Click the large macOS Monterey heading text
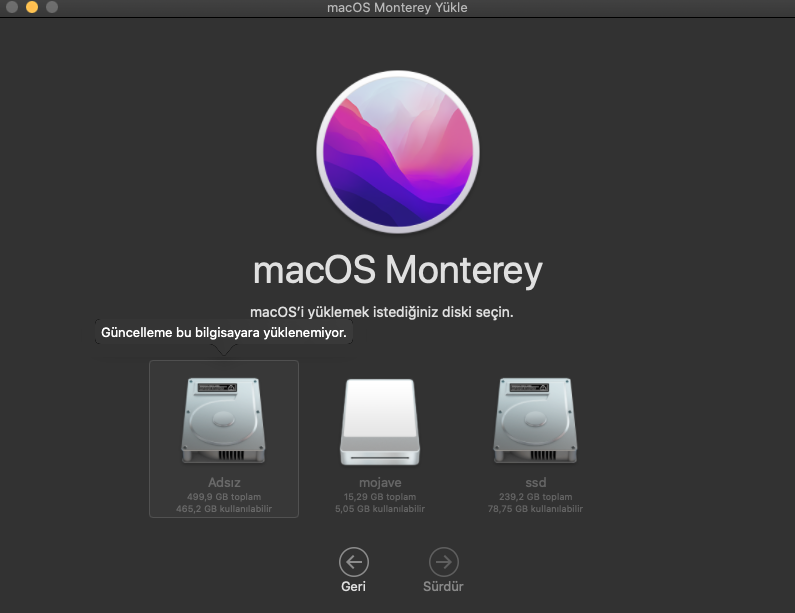Screen dimensions: 795x613 click(397, 270)
